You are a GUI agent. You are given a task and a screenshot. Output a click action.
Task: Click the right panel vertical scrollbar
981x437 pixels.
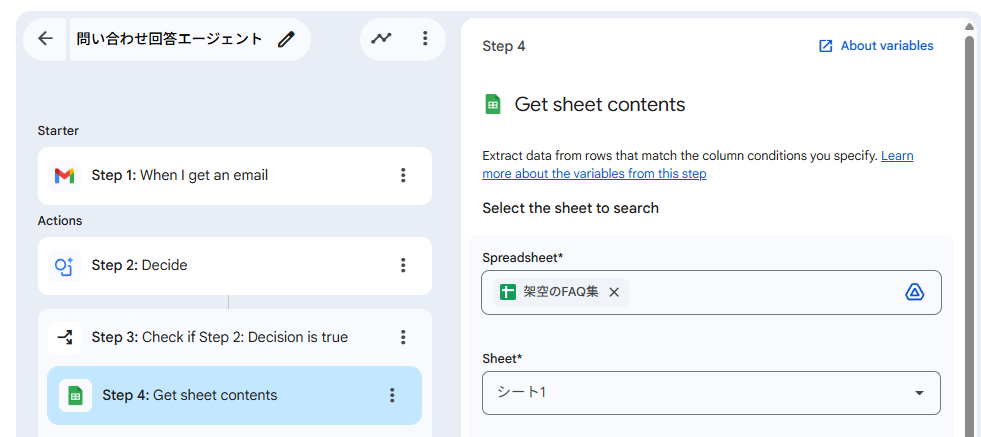(968, 200)
